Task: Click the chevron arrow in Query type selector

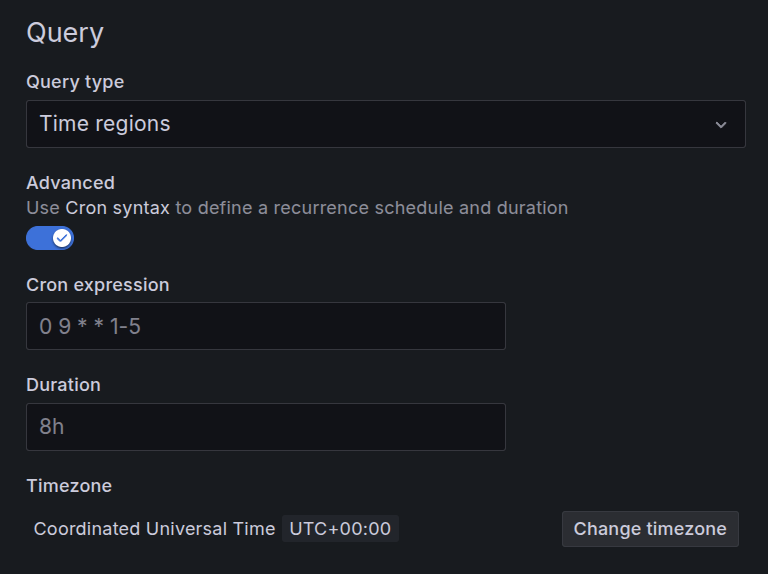Action: pyautogui.click(x=721, y=125)
